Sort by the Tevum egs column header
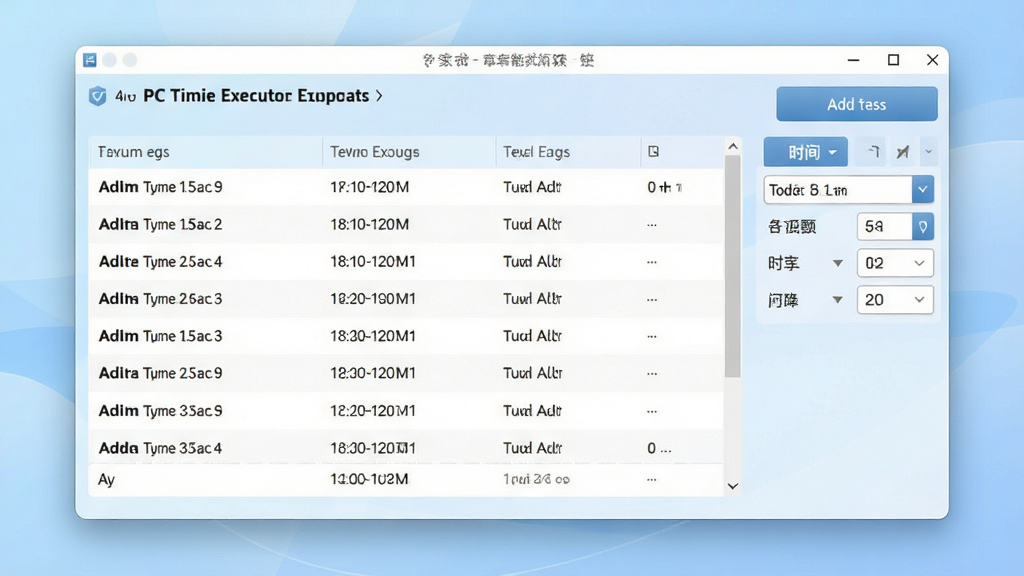The image size is (1024, 576). click(205, 152)
